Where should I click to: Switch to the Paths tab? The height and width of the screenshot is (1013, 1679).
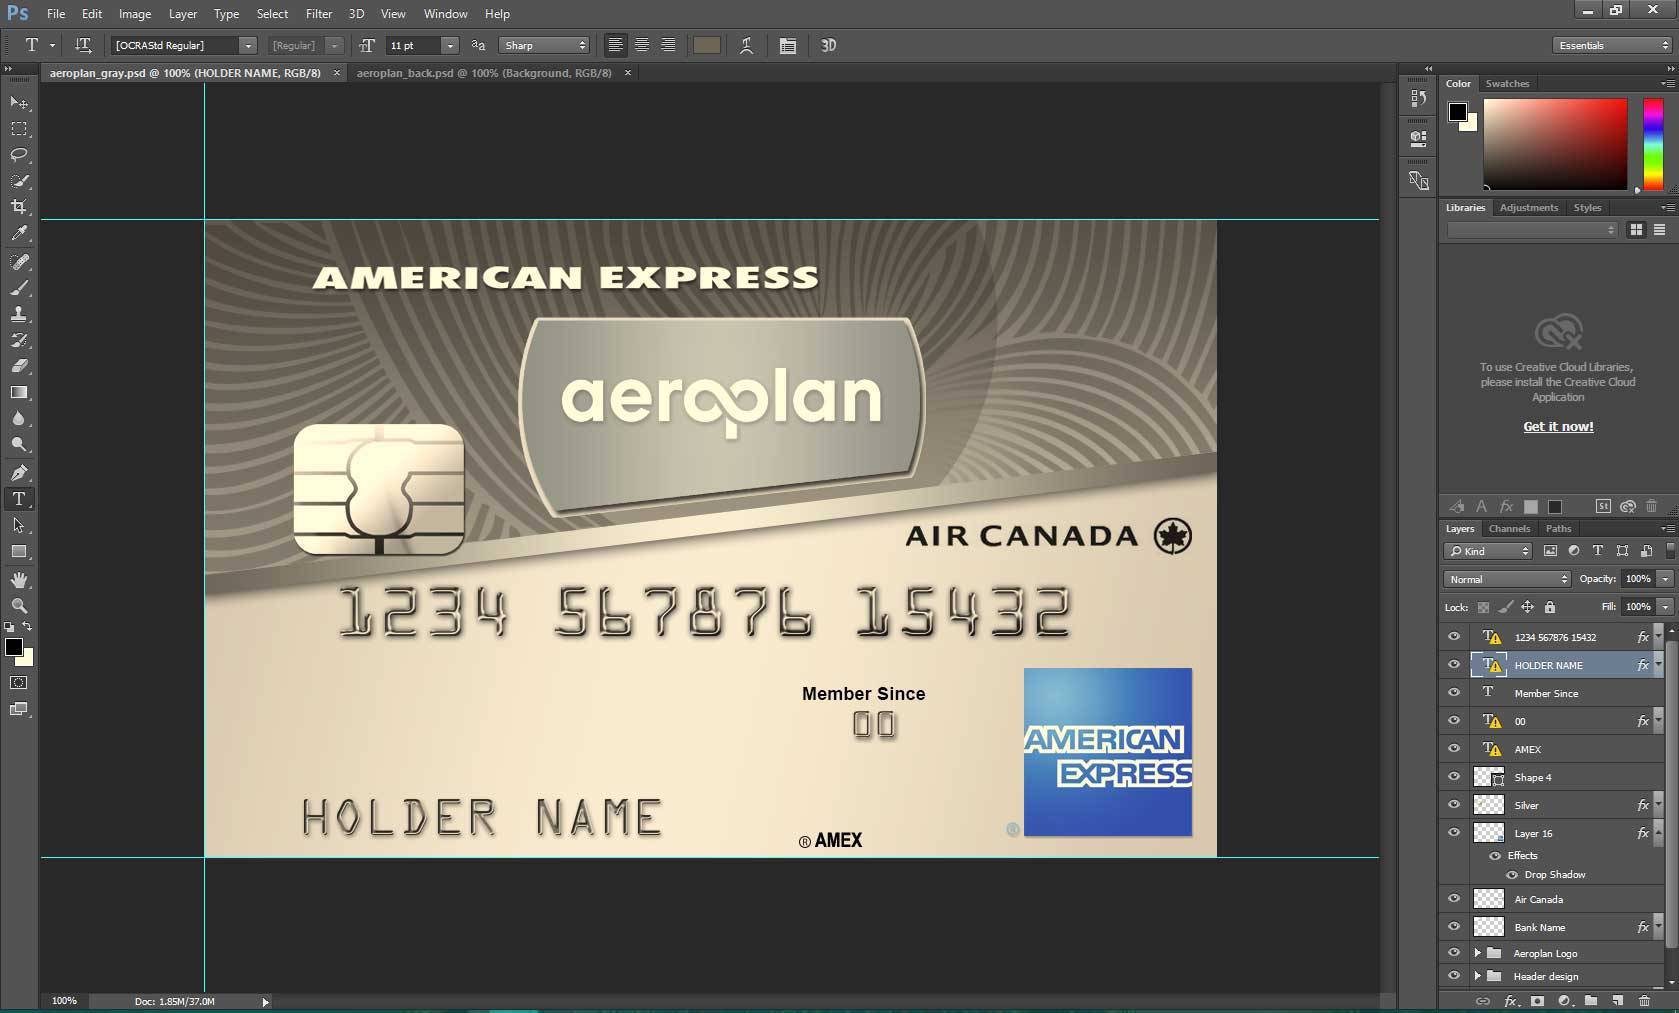point(1558,529)
